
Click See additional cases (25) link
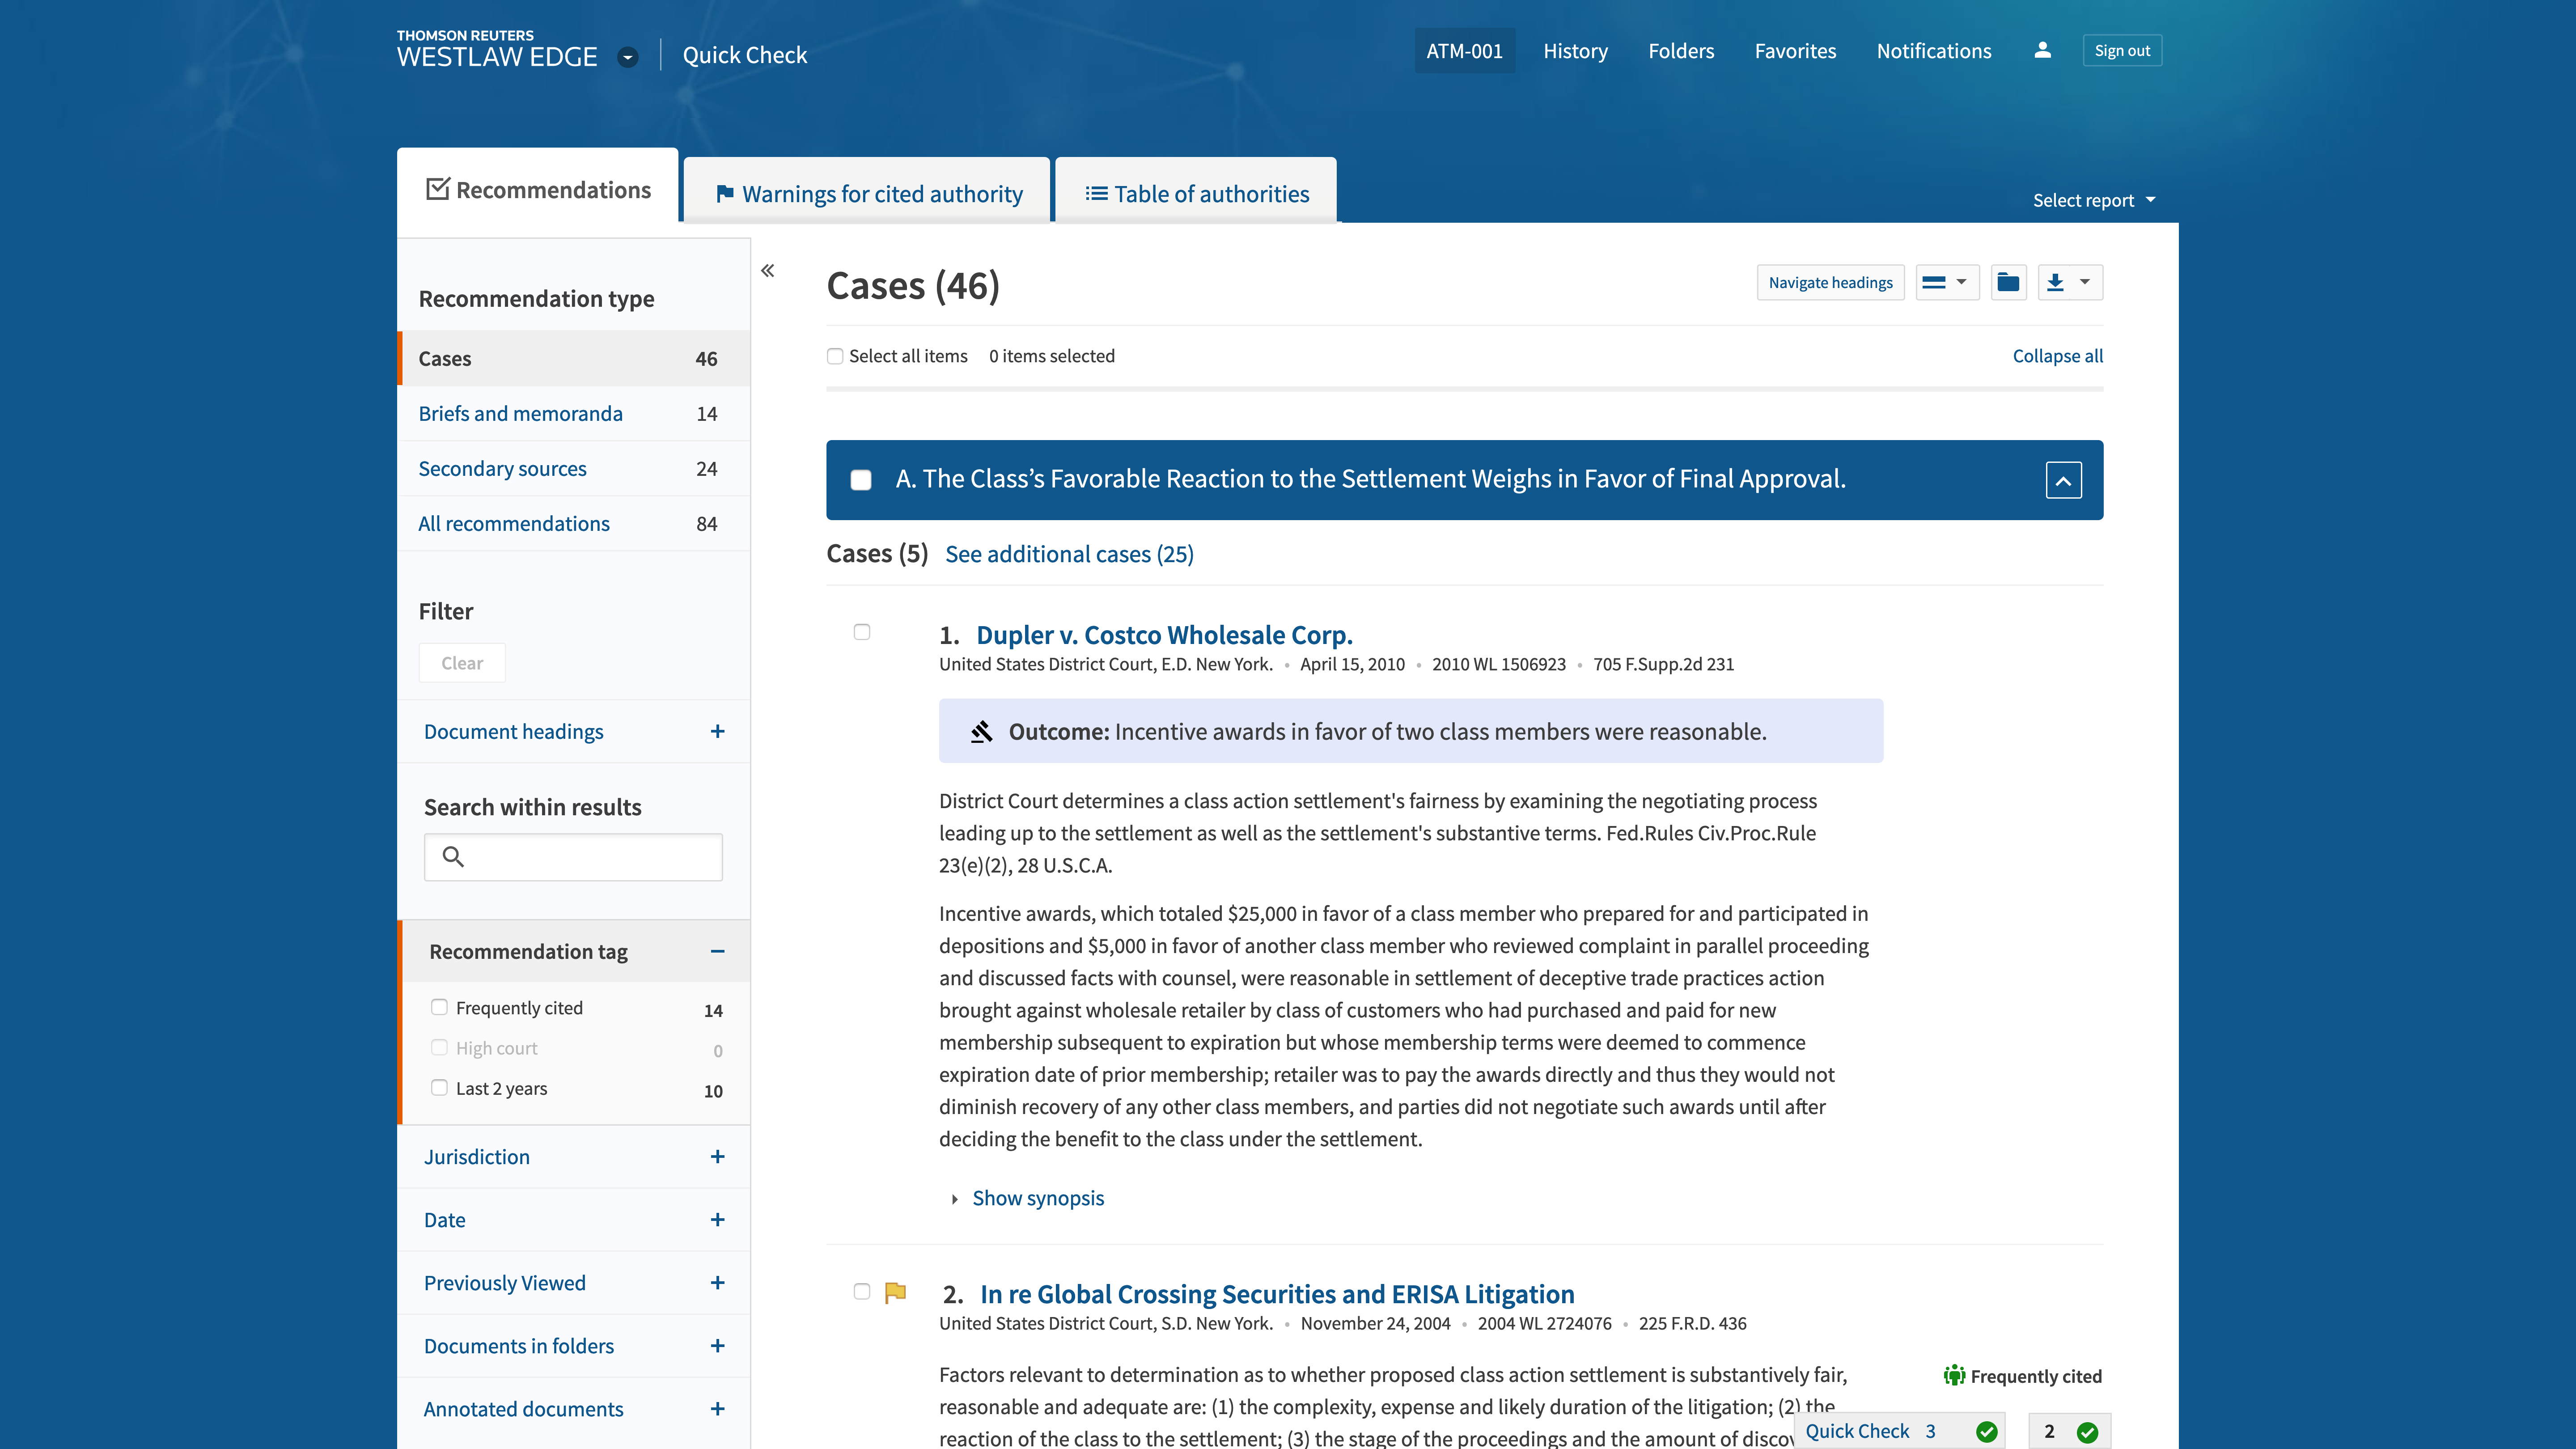pyautogui.click(x=1069, y=554)
